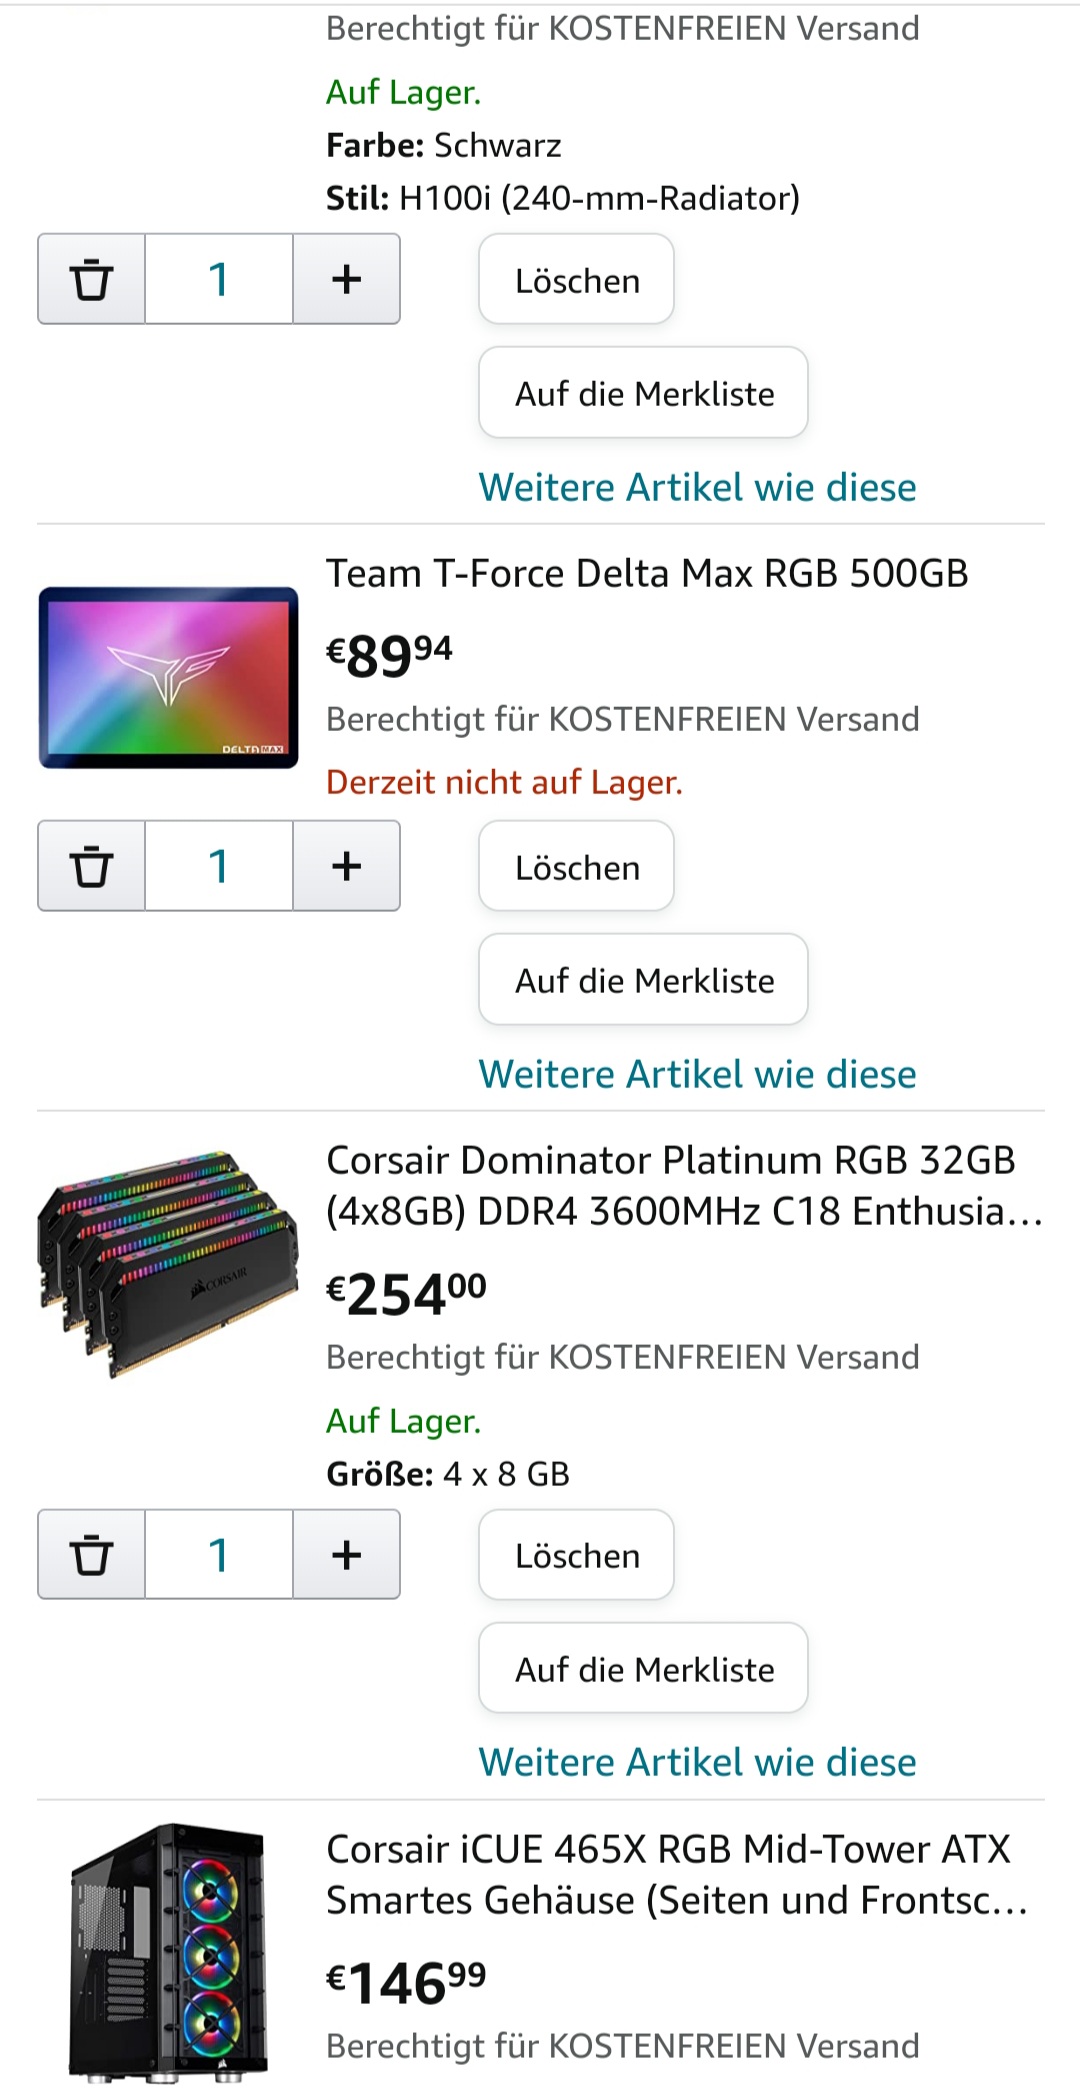The image size is (1080, 2091).
Task: Click trash icon for H100i cooler
Action: [91, 279]
